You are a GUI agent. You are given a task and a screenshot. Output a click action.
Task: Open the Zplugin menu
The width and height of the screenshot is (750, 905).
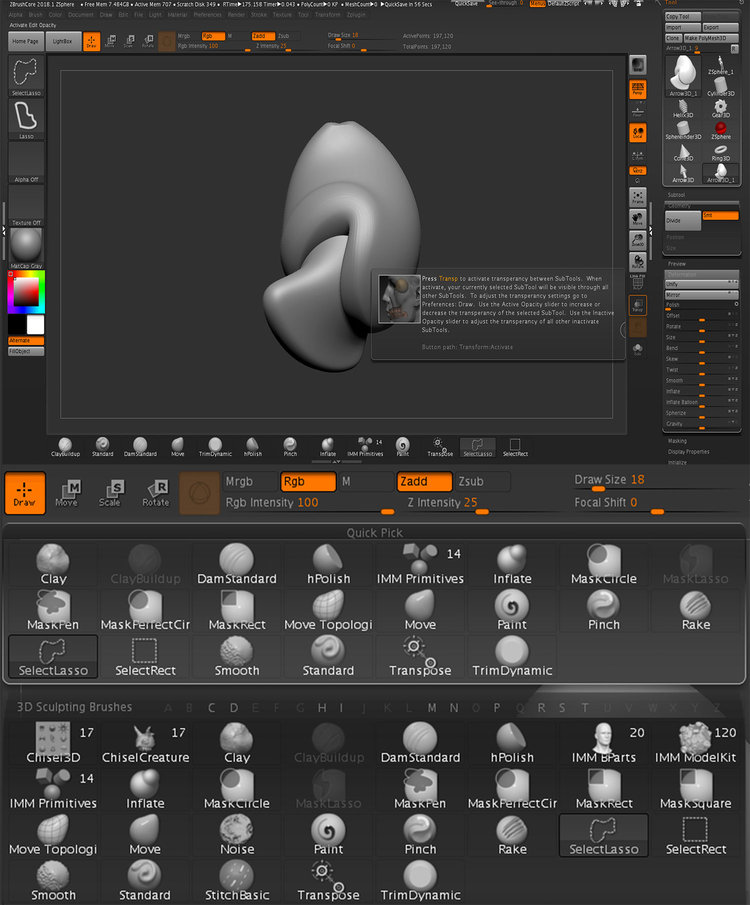pyautogui.click(x=356, y=14)
